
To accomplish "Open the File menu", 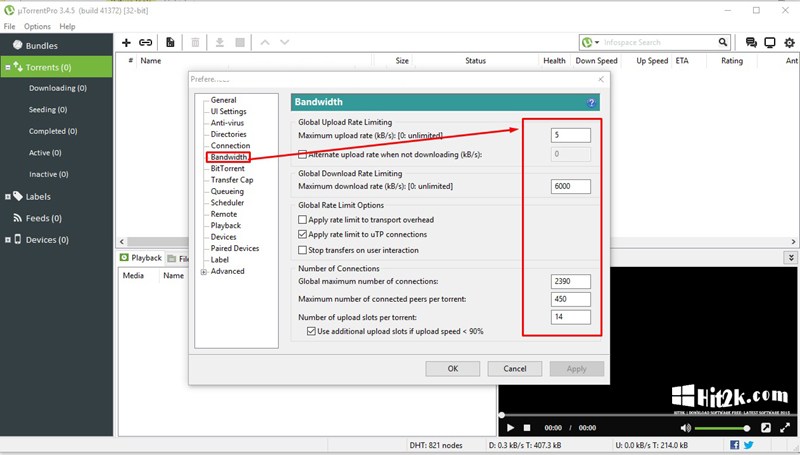I will pos(9,26).
